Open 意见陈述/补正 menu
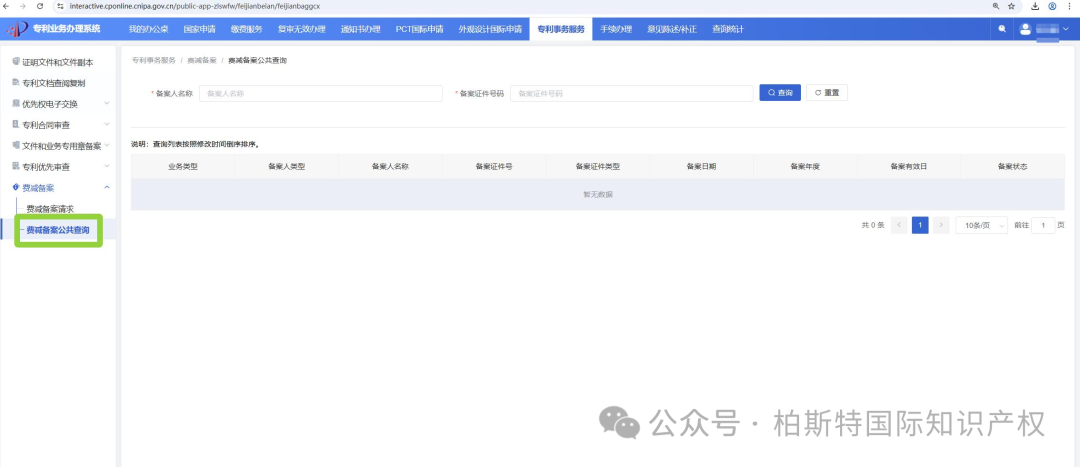Image resolution: width=1080 pixels, height=467 pixels. [672, 30]
